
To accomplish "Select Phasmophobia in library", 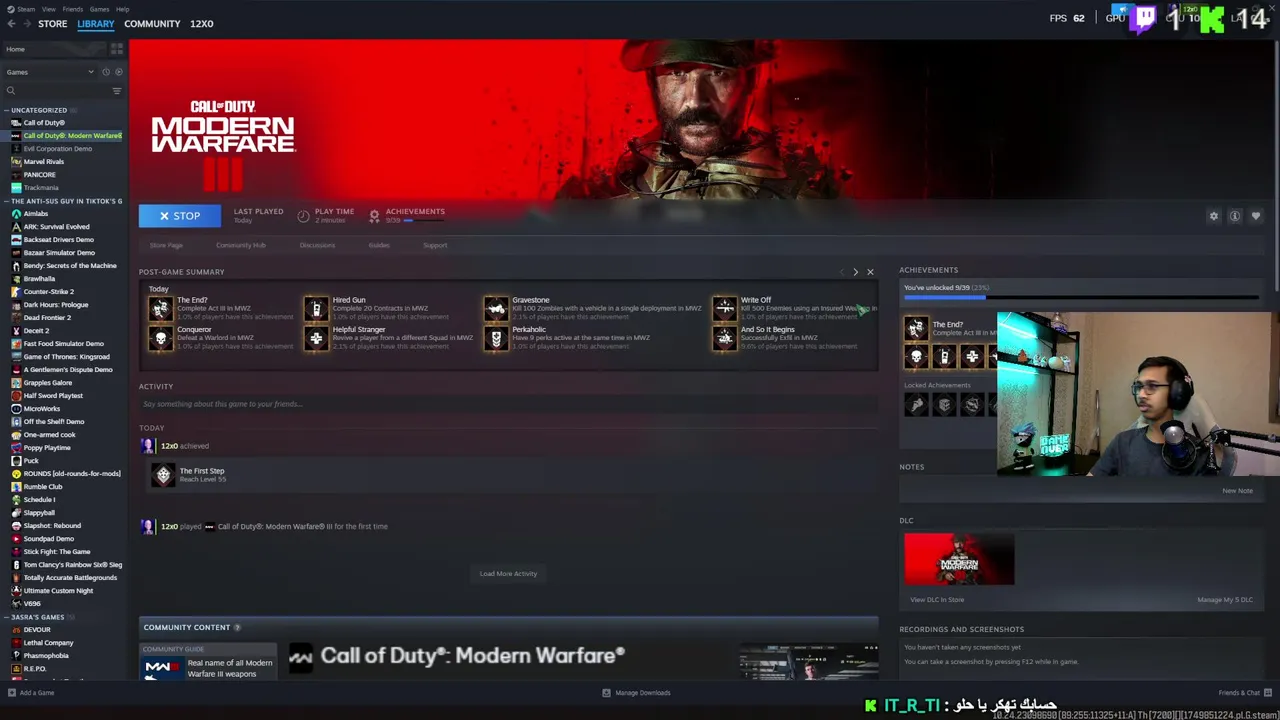I will click(x=46, y=656).
